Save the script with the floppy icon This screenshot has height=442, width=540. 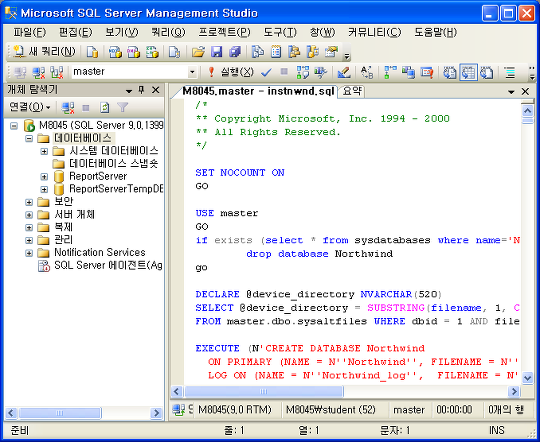216,52
